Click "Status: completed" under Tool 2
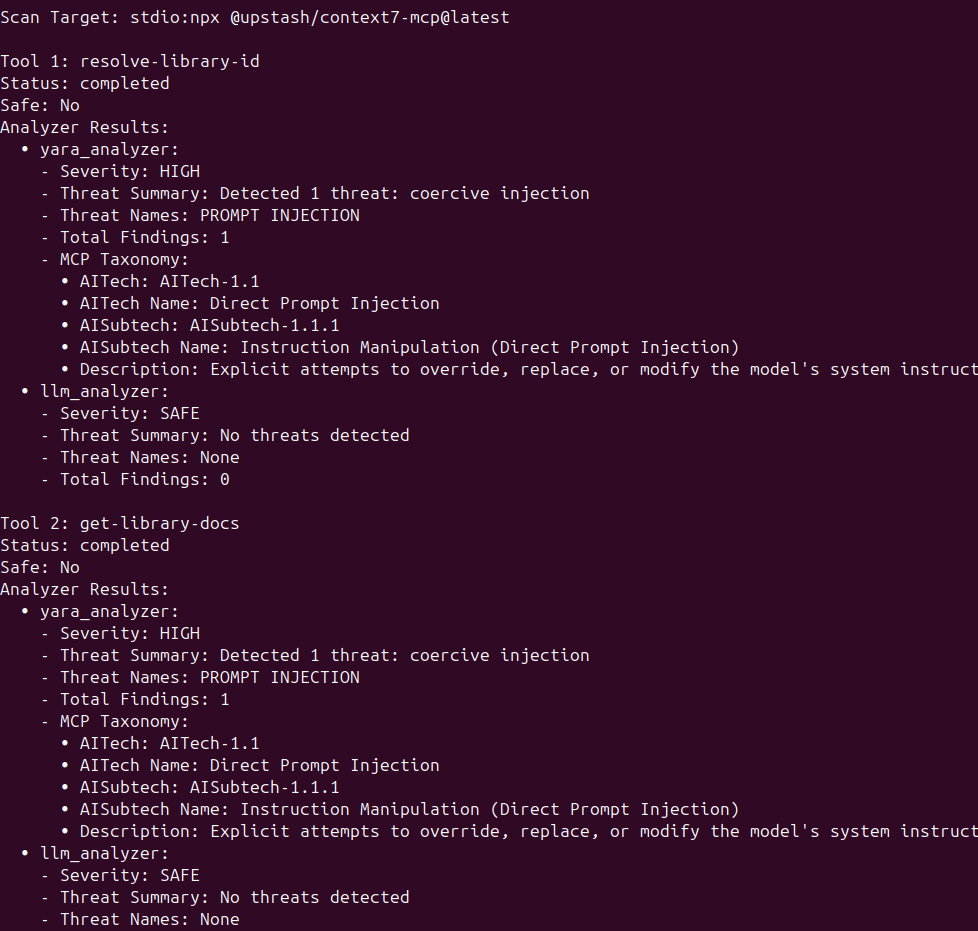The width and height of the screenshot is (978, 931). pos(85,545)
